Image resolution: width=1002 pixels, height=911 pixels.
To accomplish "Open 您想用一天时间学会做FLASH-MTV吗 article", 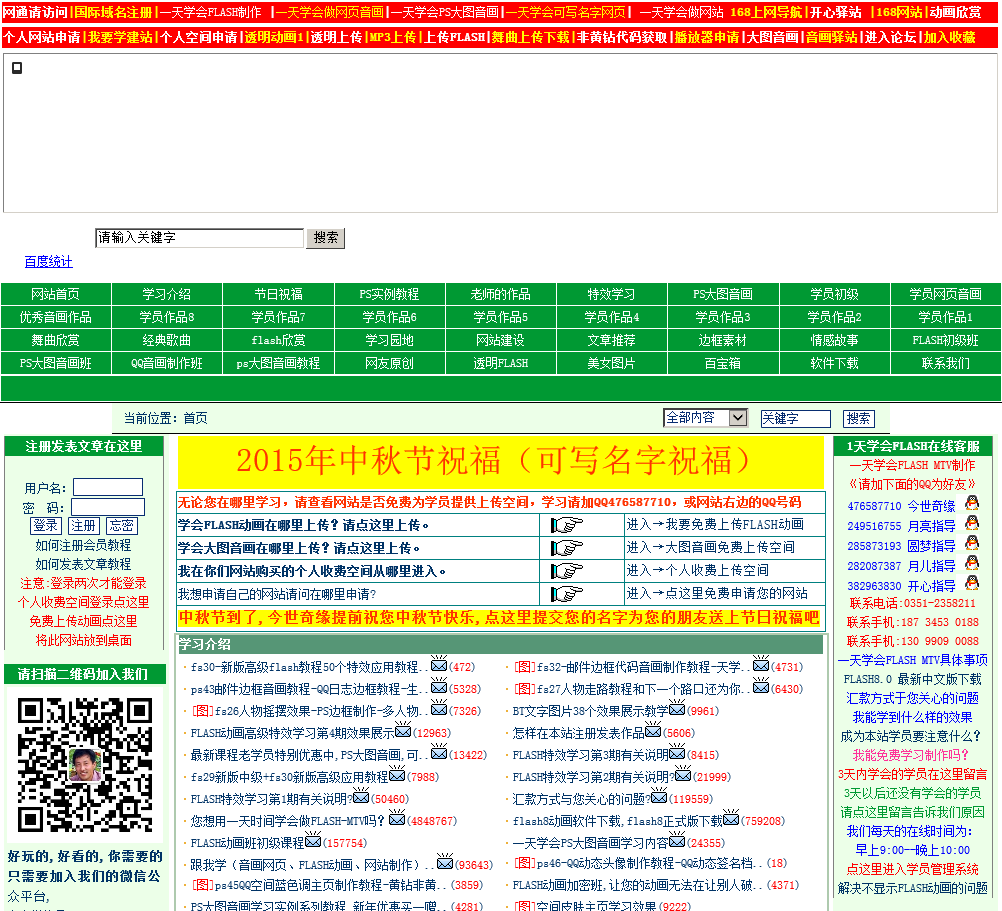I will click(x=288, y=821).
